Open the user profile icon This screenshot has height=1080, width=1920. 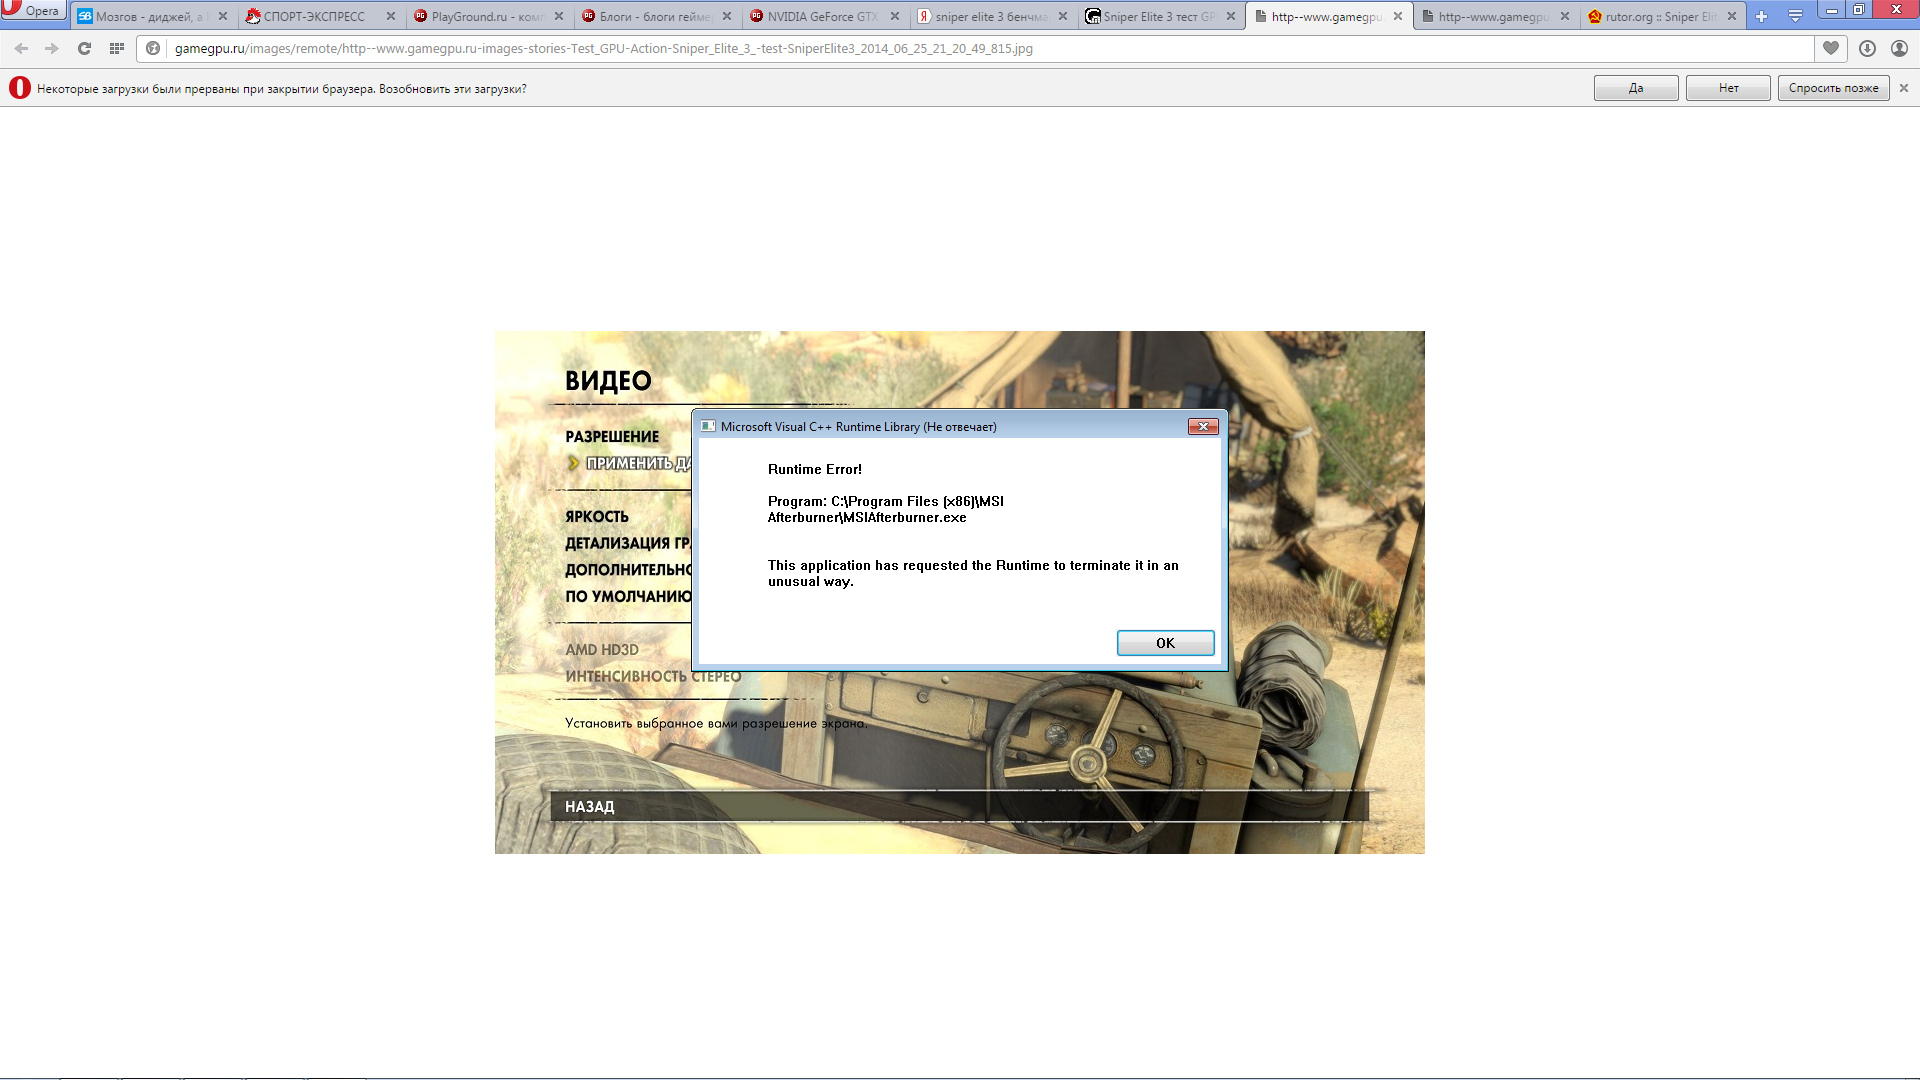(x=1899, y=48)
